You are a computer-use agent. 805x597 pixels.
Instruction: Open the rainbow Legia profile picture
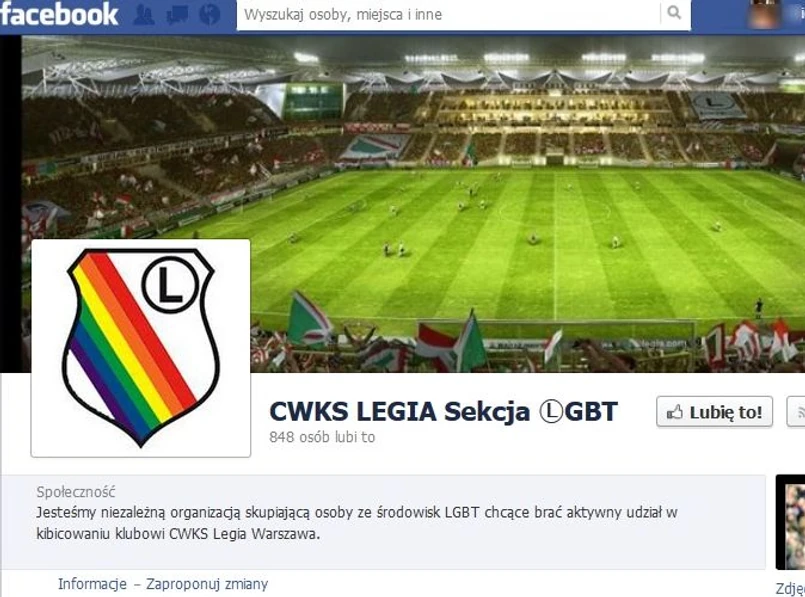pyautogui.click(x=141, y=348)
